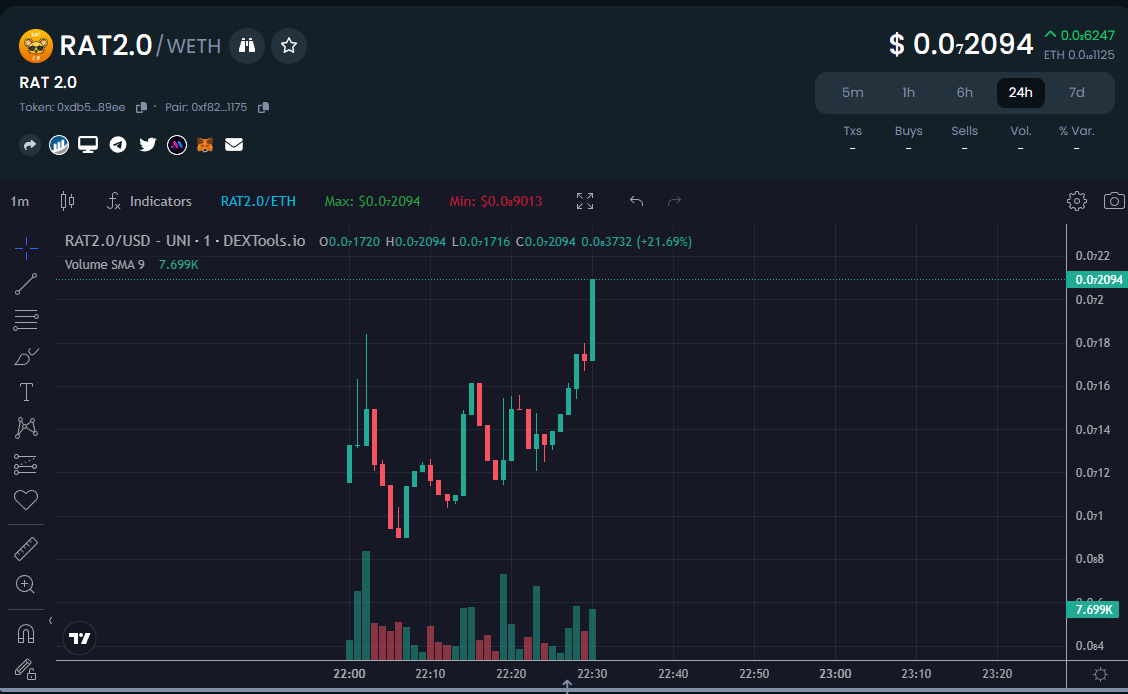Click the heart icons tool
This screenshot has width=1128, height=694.
(x=26, y=500)
